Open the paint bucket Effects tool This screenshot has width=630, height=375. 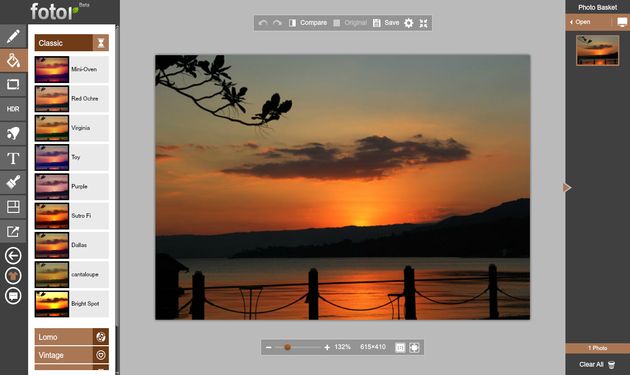pyautogui.click(x=13, y=61)
